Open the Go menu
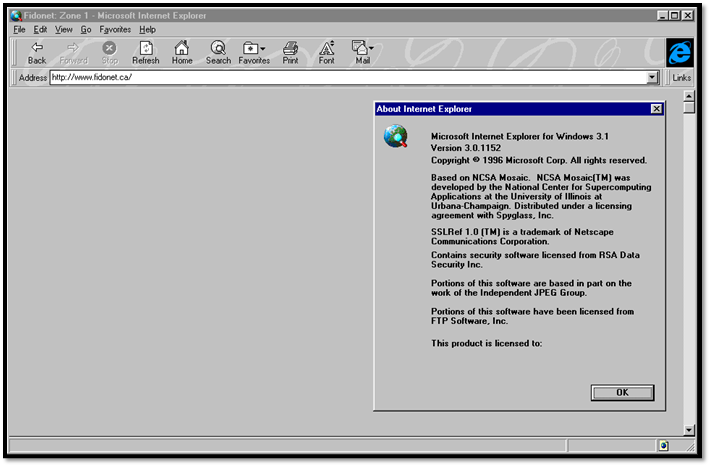711x467 pixels. [x=86, y=29]
